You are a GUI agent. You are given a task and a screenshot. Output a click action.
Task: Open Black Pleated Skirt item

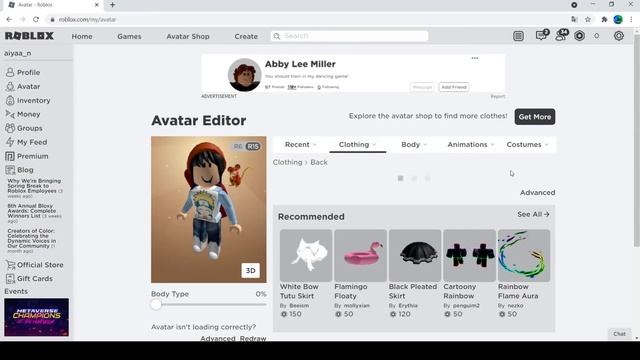[415, 274]
